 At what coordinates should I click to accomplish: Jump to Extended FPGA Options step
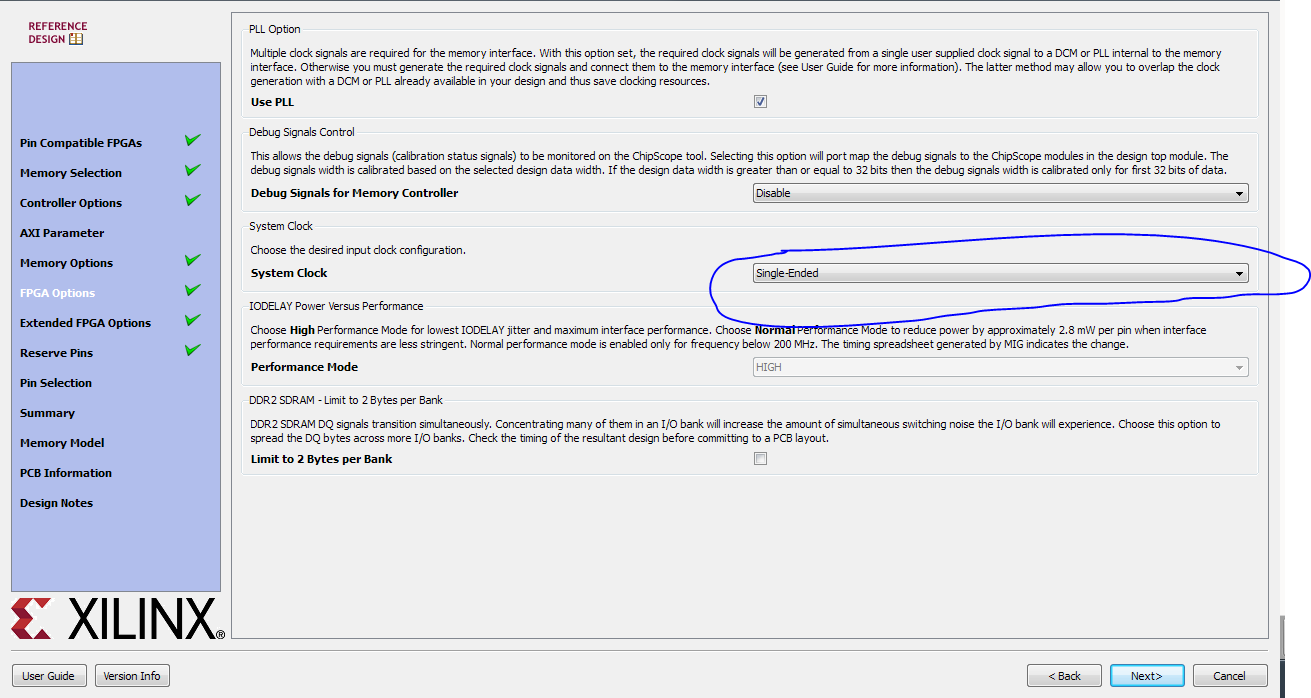point(85,323)
